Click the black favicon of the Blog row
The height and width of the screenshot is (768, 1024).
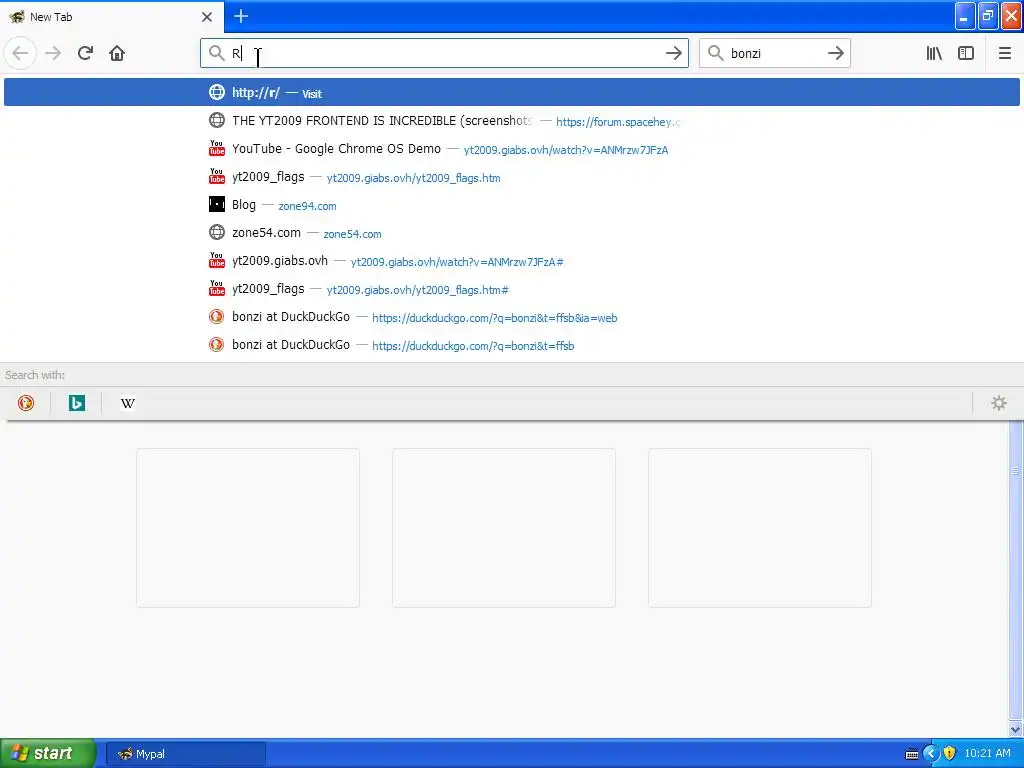click(x=217, y=204)
